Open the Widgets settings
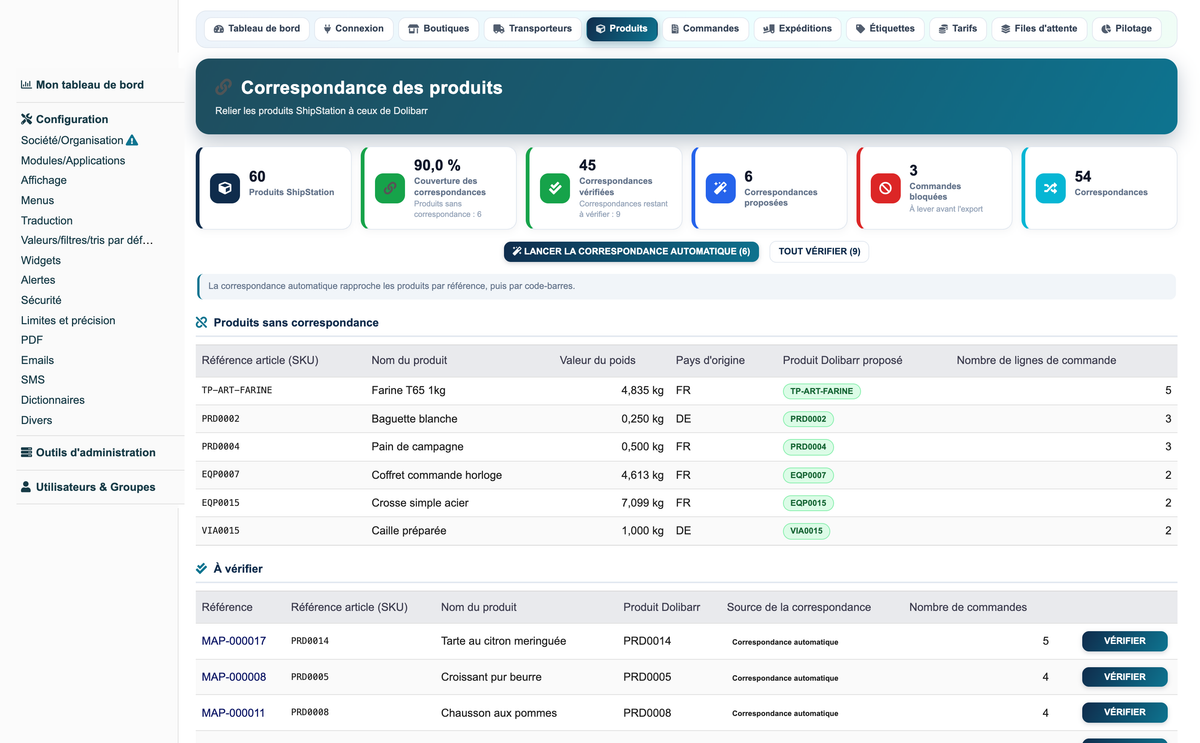Viewport: 1200px width, 743px height. [41, 261]
